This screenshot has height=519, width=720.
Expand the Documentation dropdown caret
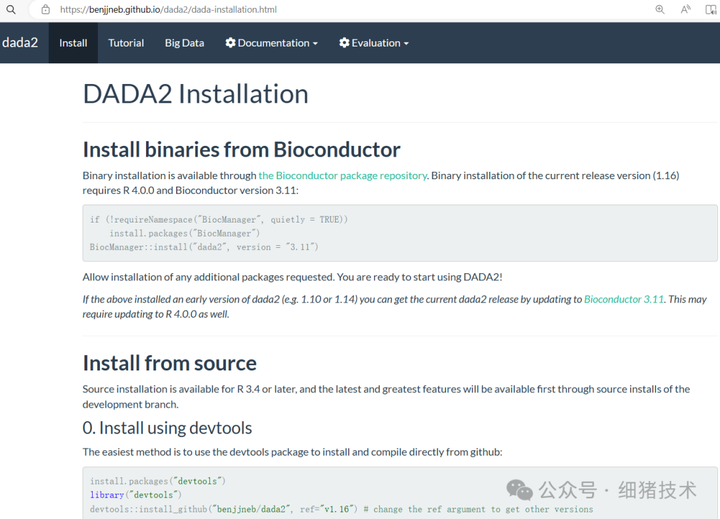pos(315,44)
